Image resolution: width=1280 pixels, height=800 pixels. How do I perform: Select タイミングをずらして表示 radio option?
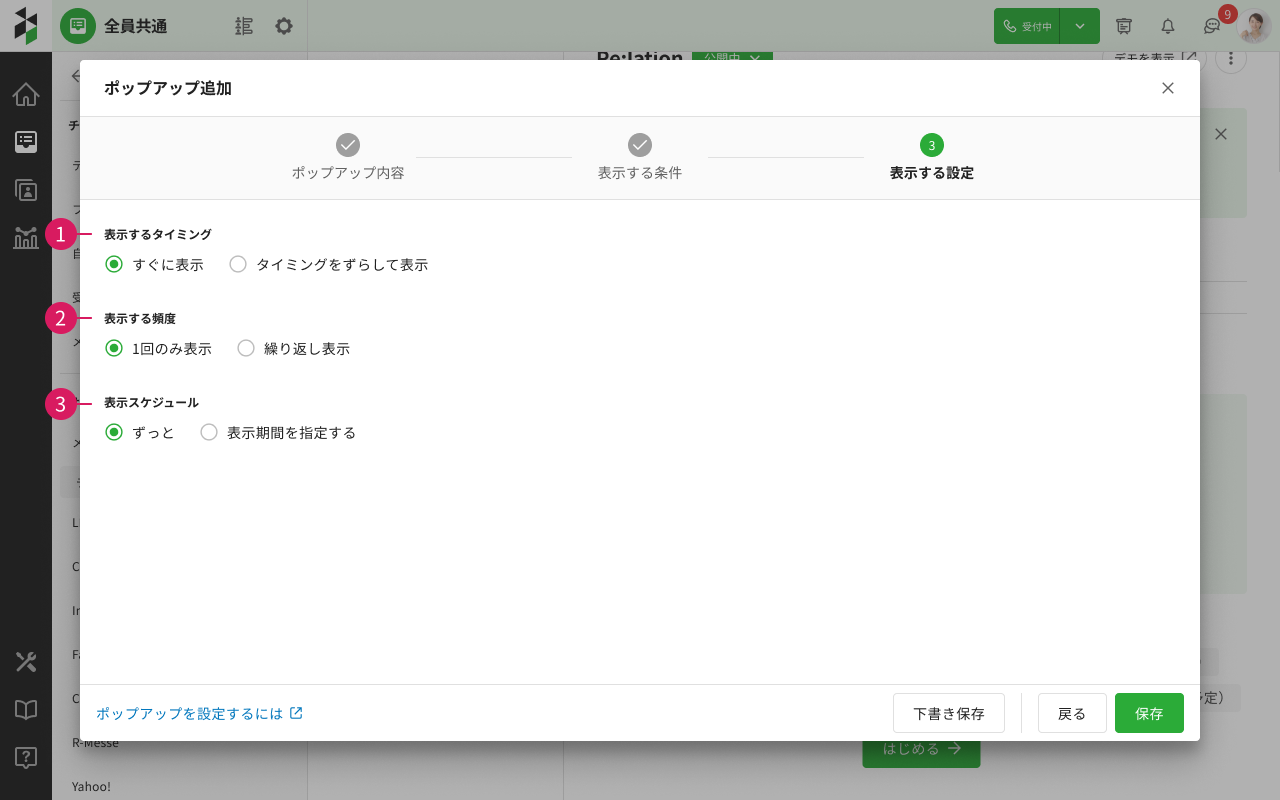pos(238,265)
